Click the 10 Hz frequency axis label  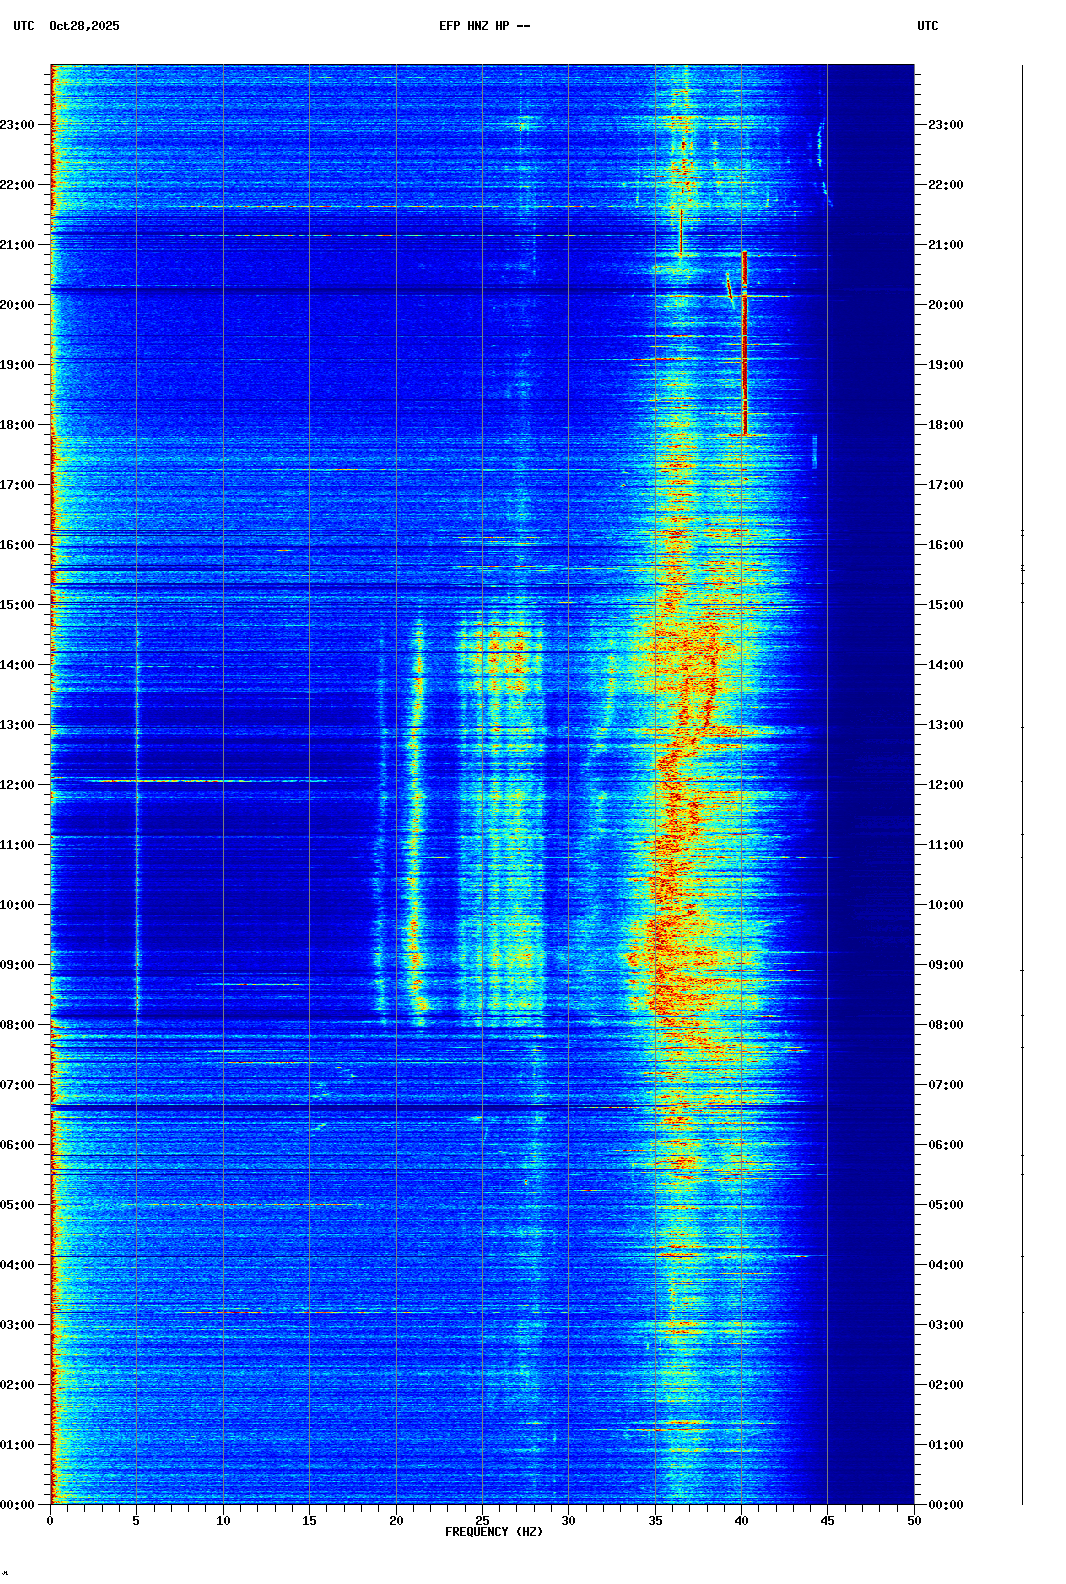click(x=223, y=1521)
